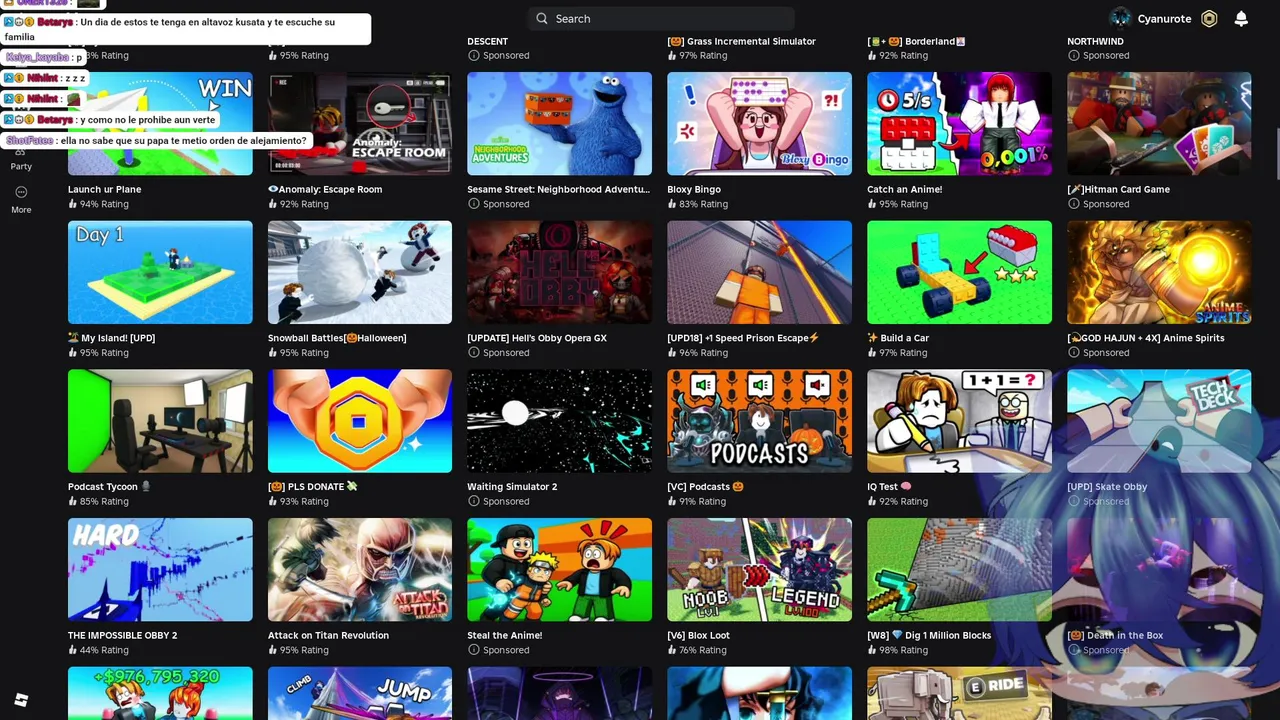Image resolution: width=1280 pixels, height=720 pixels.
Task: Click the thumbs-up icon beside 85% Rating
Action: pos(73,501)
